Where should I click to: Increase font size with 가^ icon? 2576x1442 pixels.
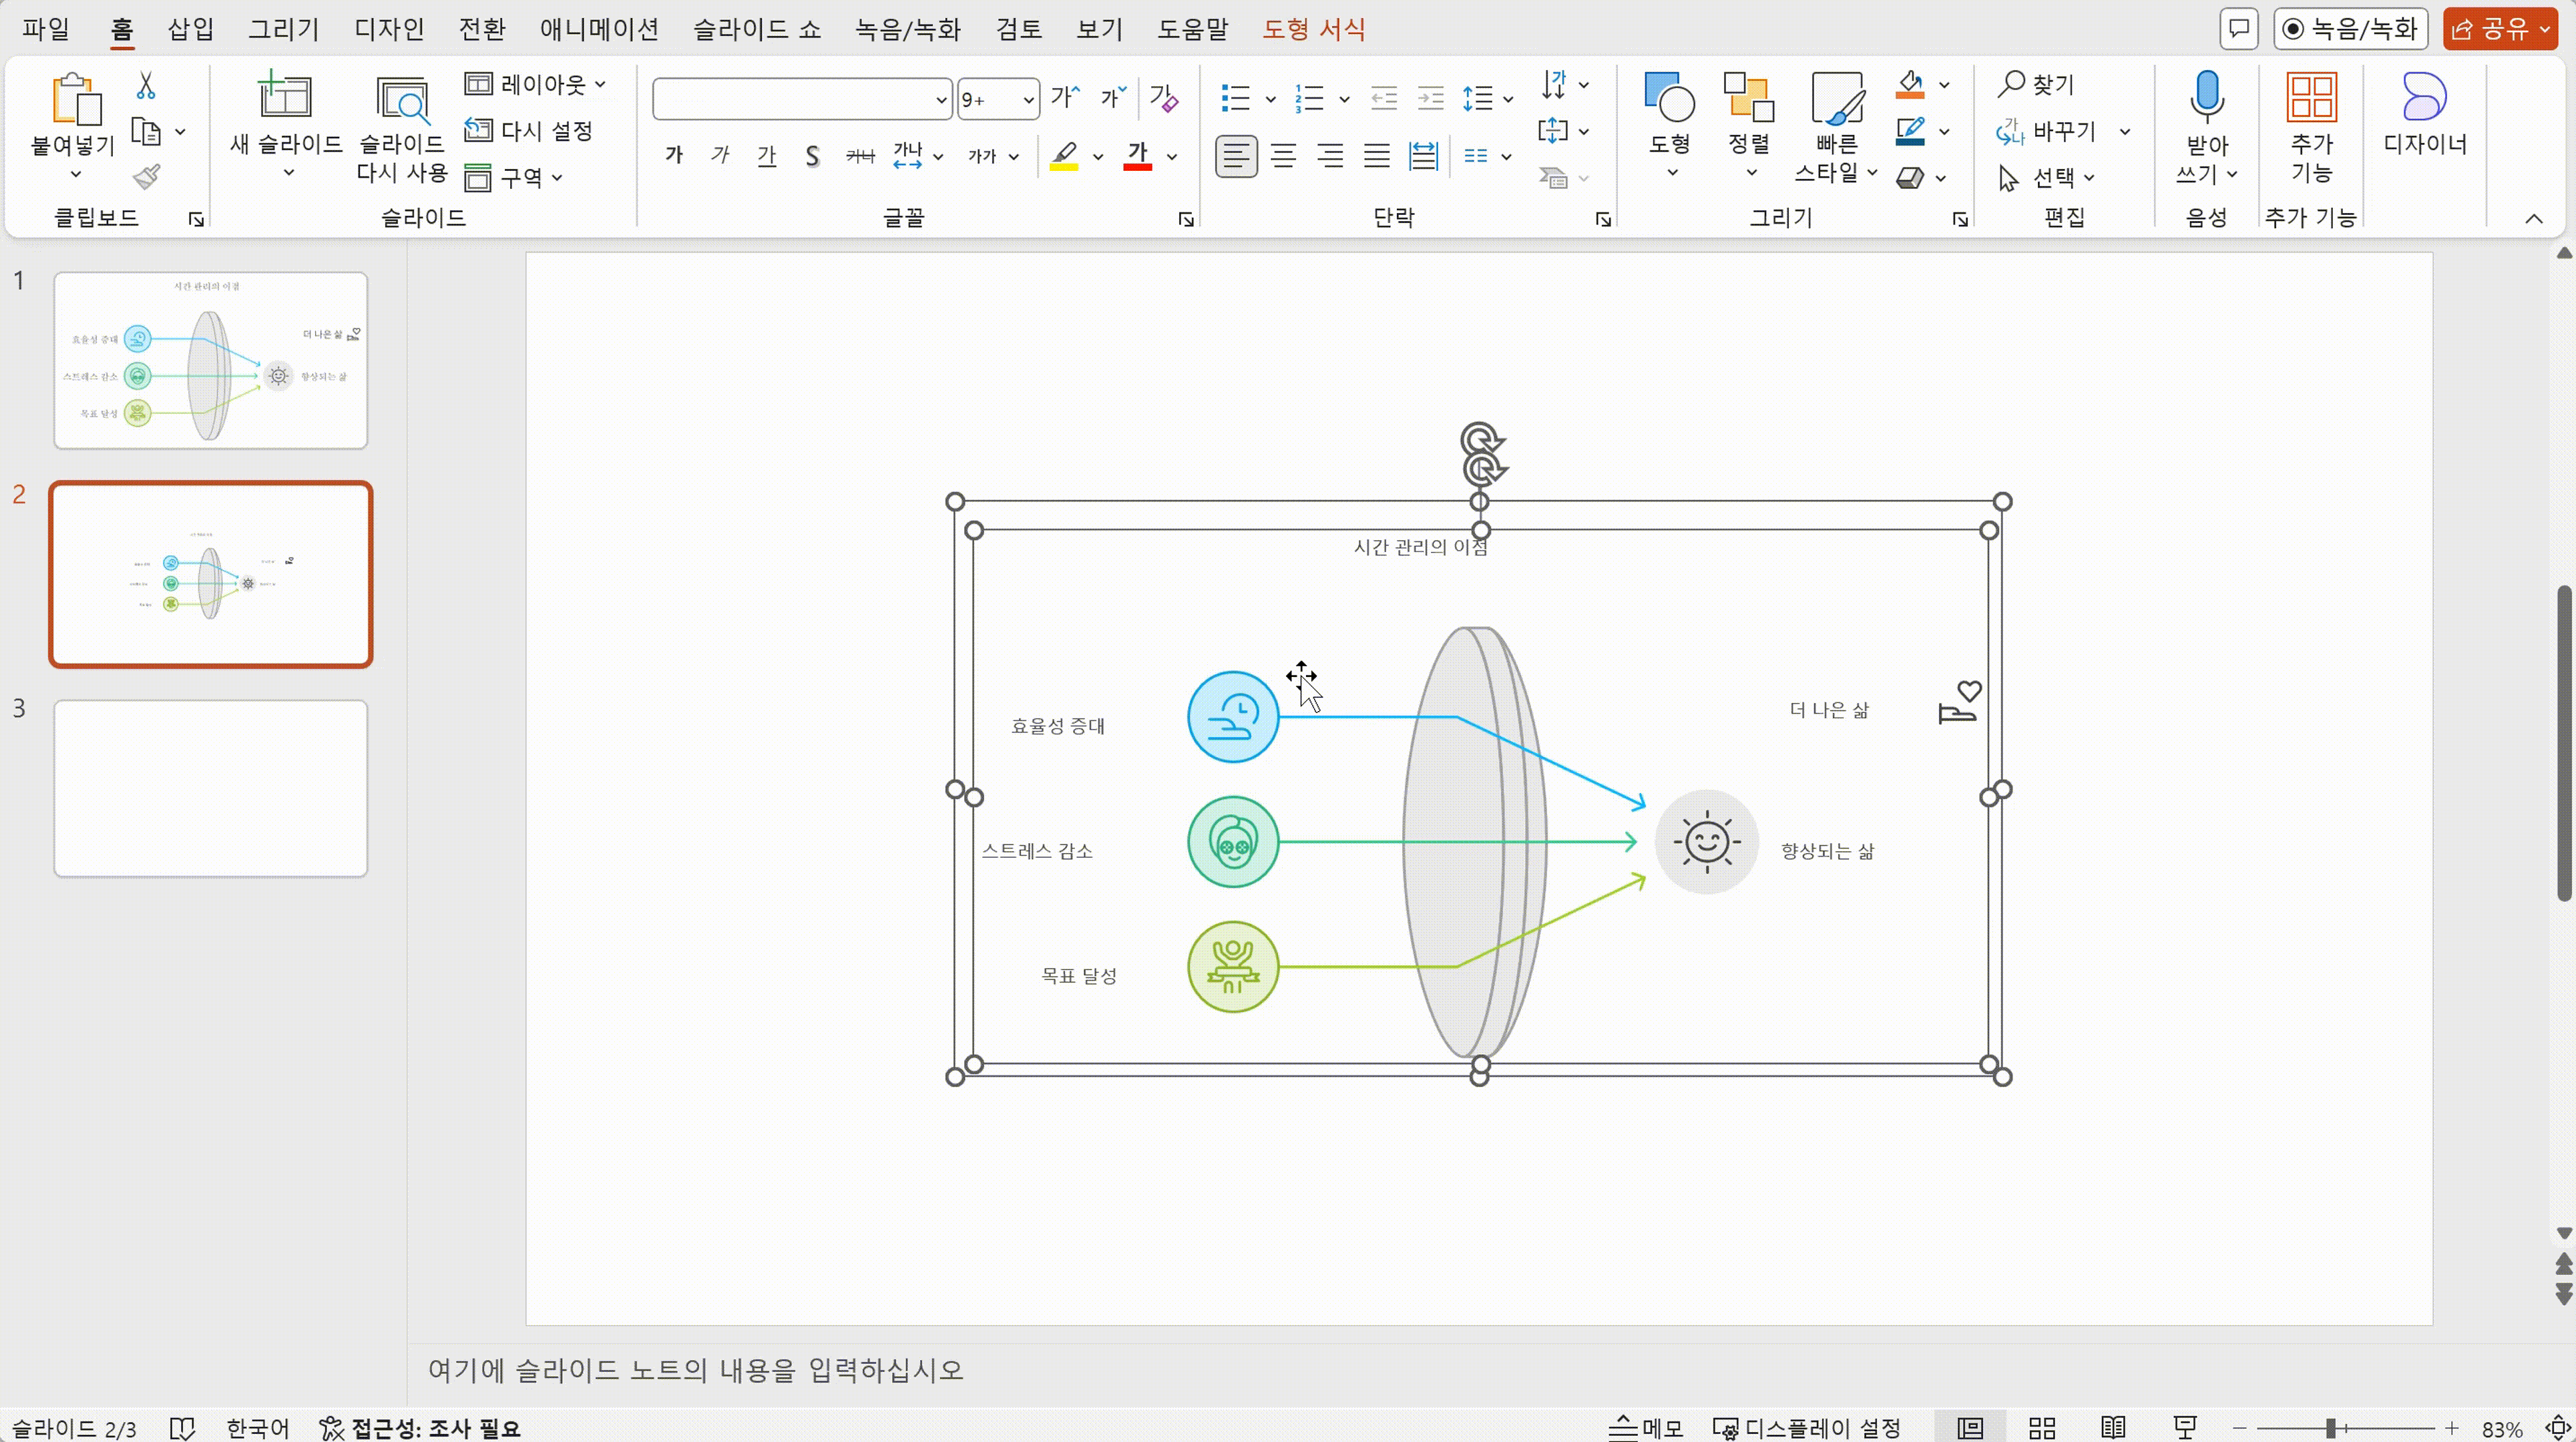click(x=1066, y=98)
